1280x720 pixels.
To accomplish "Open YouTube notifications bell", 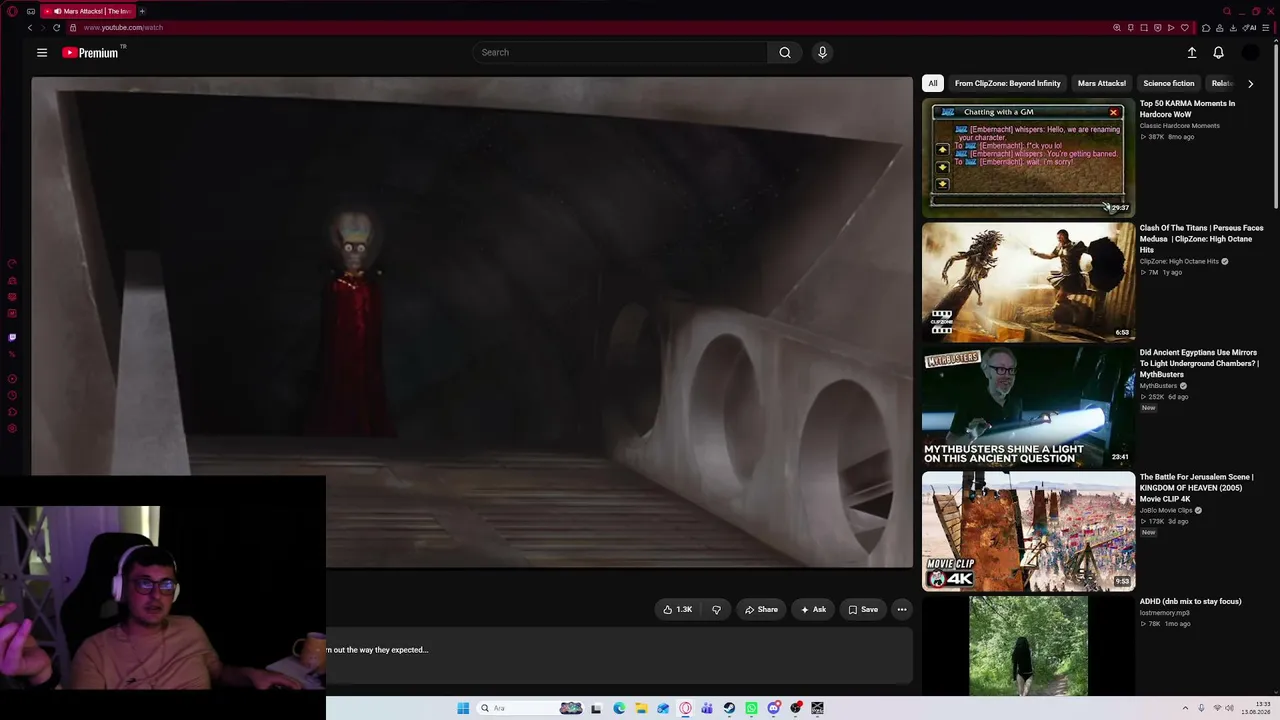I will point(1218,53).
